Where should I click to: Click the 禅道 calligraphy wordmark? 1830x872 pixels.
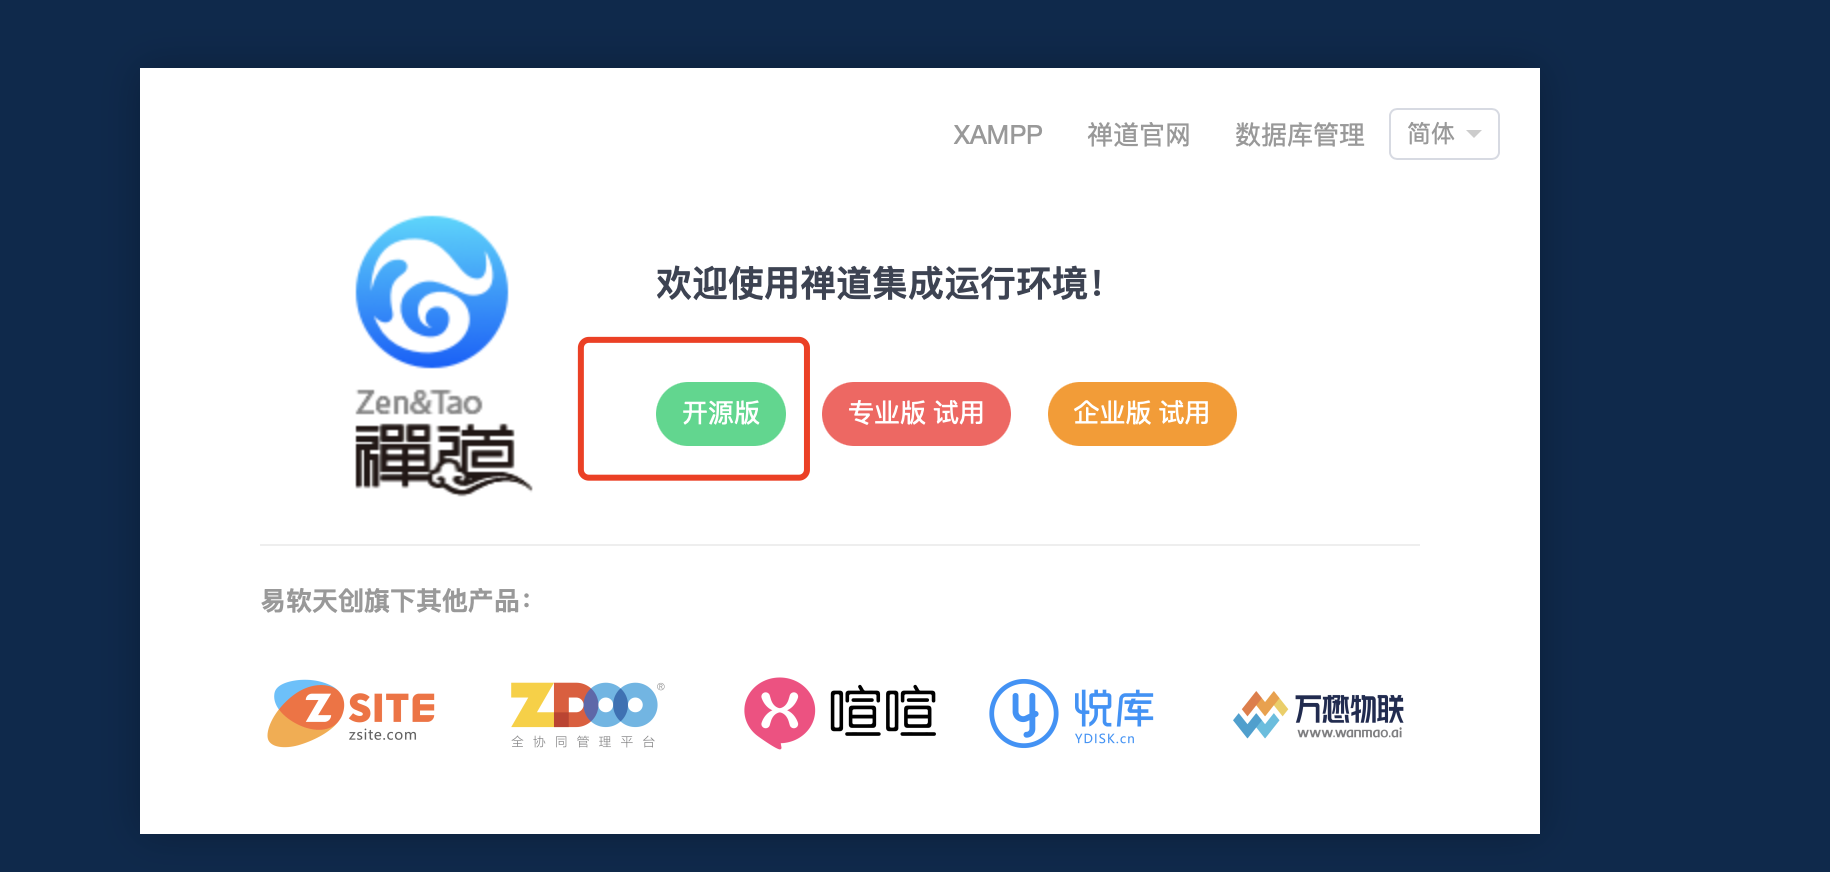pos(443,458)
